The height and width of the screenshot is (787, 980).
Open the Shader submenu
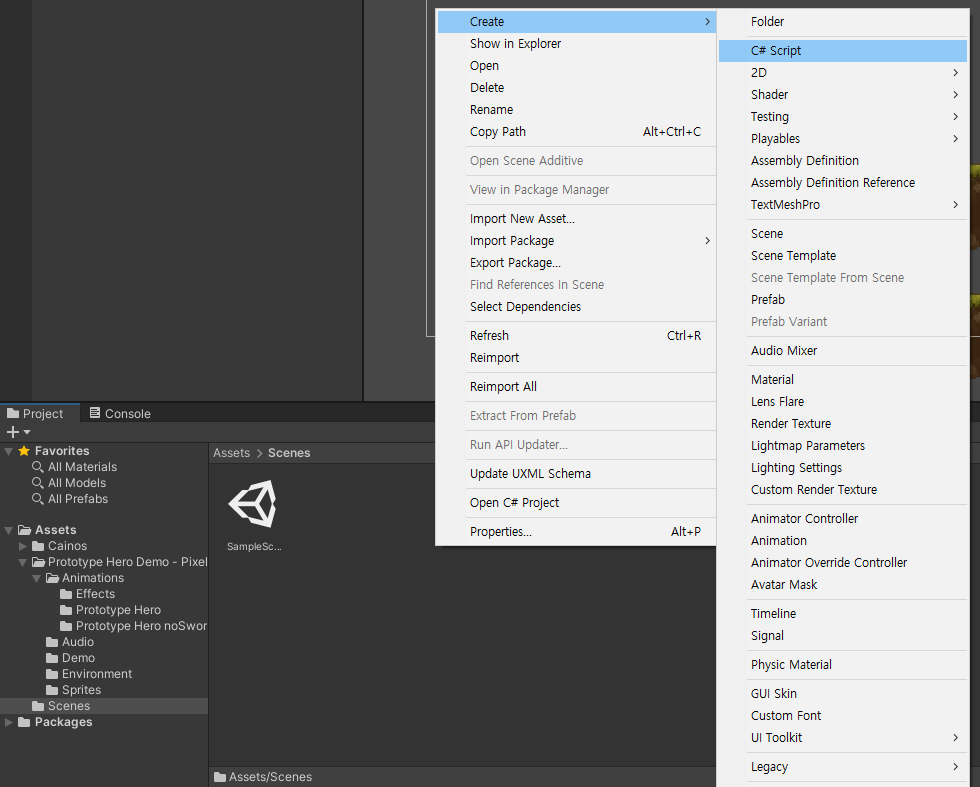tap(842, 94)
